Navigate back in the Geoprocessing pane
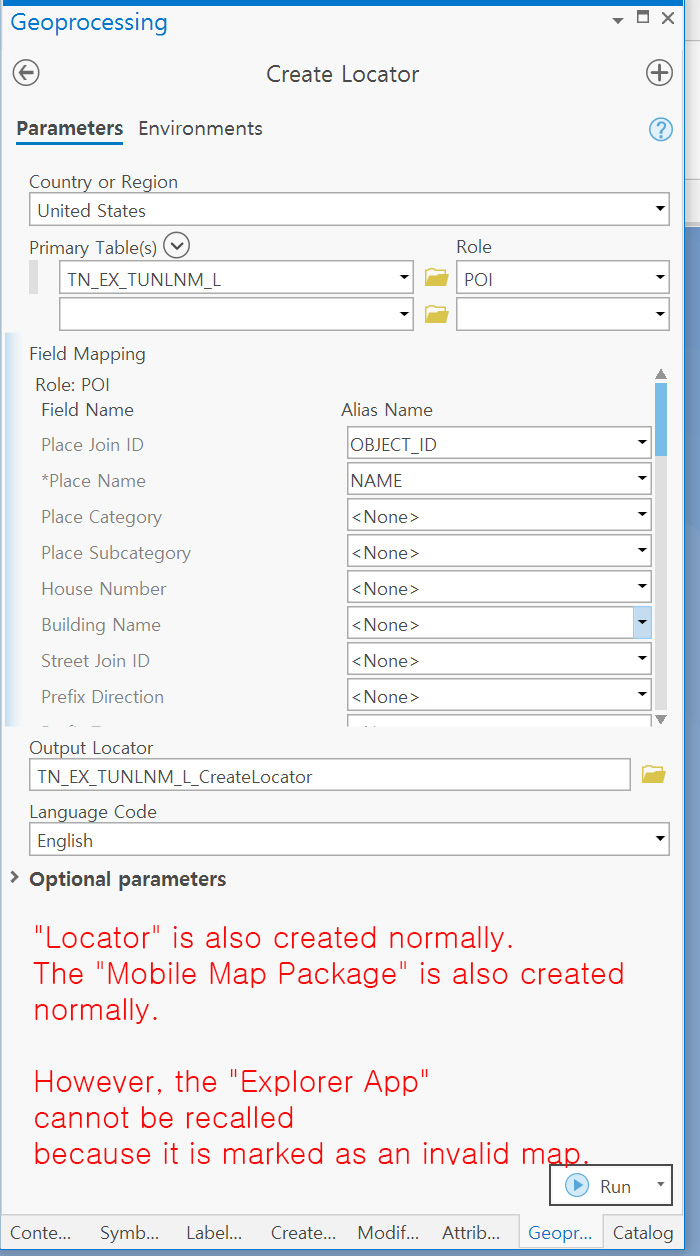Screen dimensions: 700x1256 click(x=25, y=72)
